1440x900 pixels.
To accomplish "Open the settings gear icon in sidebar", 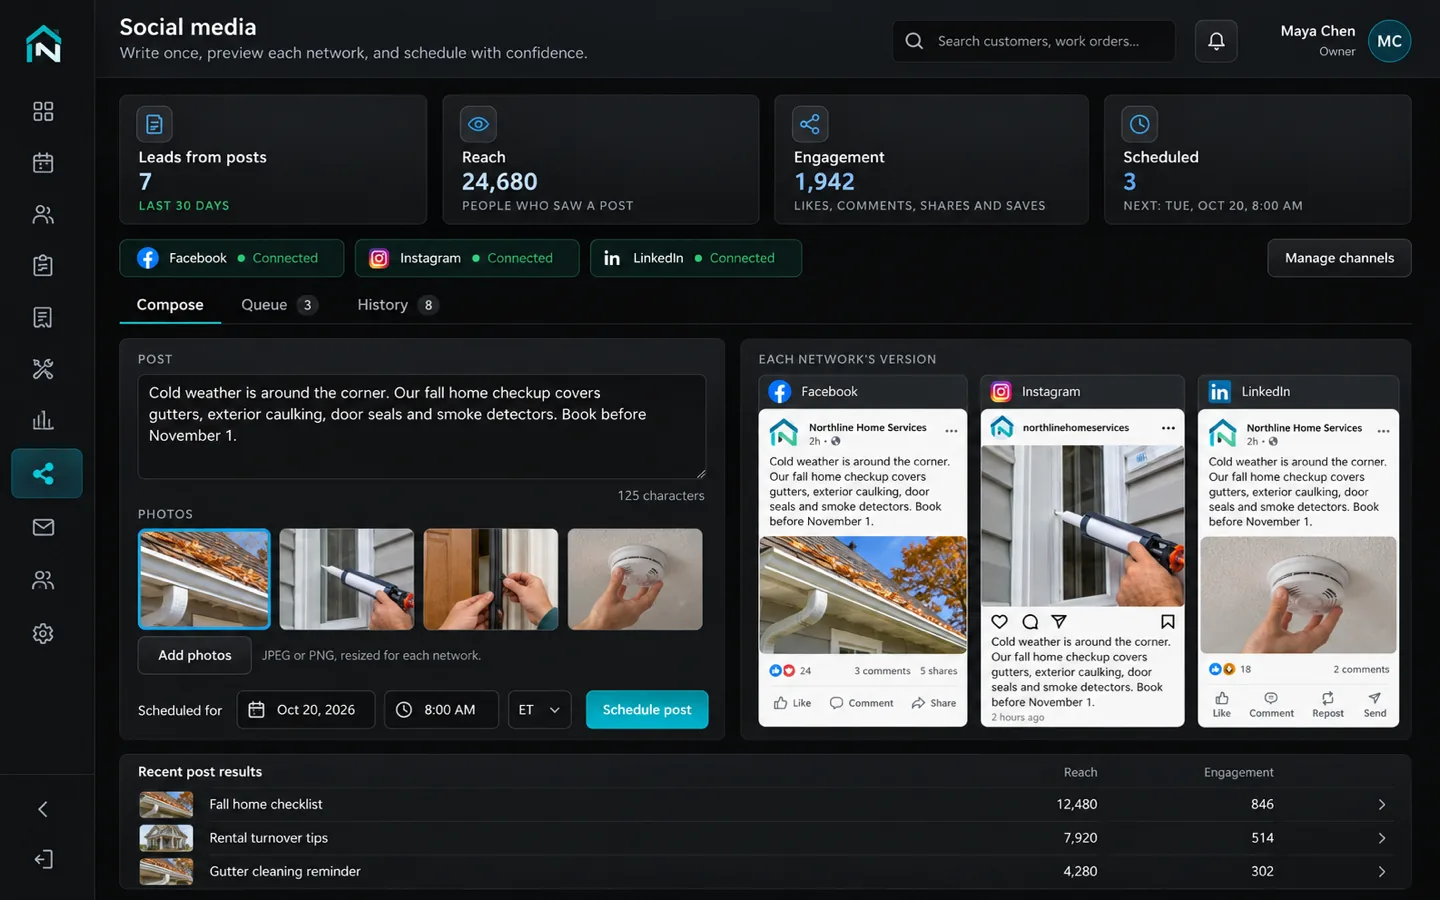I will click(43, 633).
